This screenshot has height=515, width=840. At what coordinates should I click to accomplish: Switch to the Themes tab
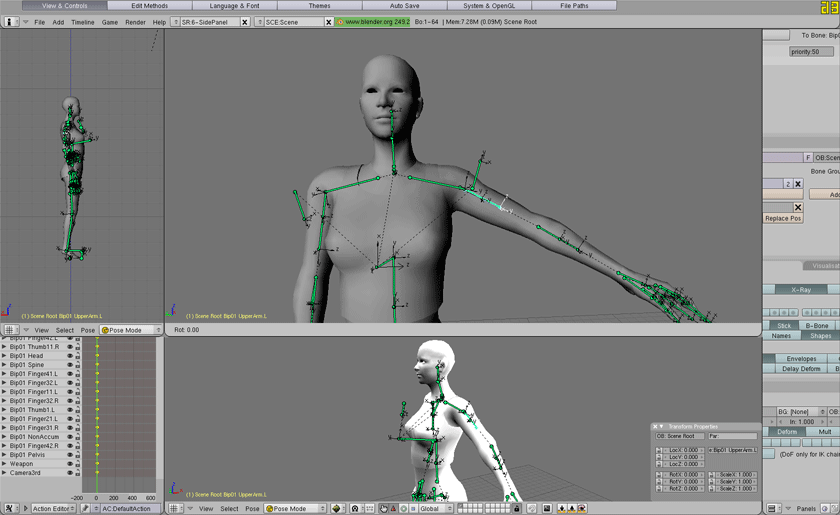pos(319,5)
